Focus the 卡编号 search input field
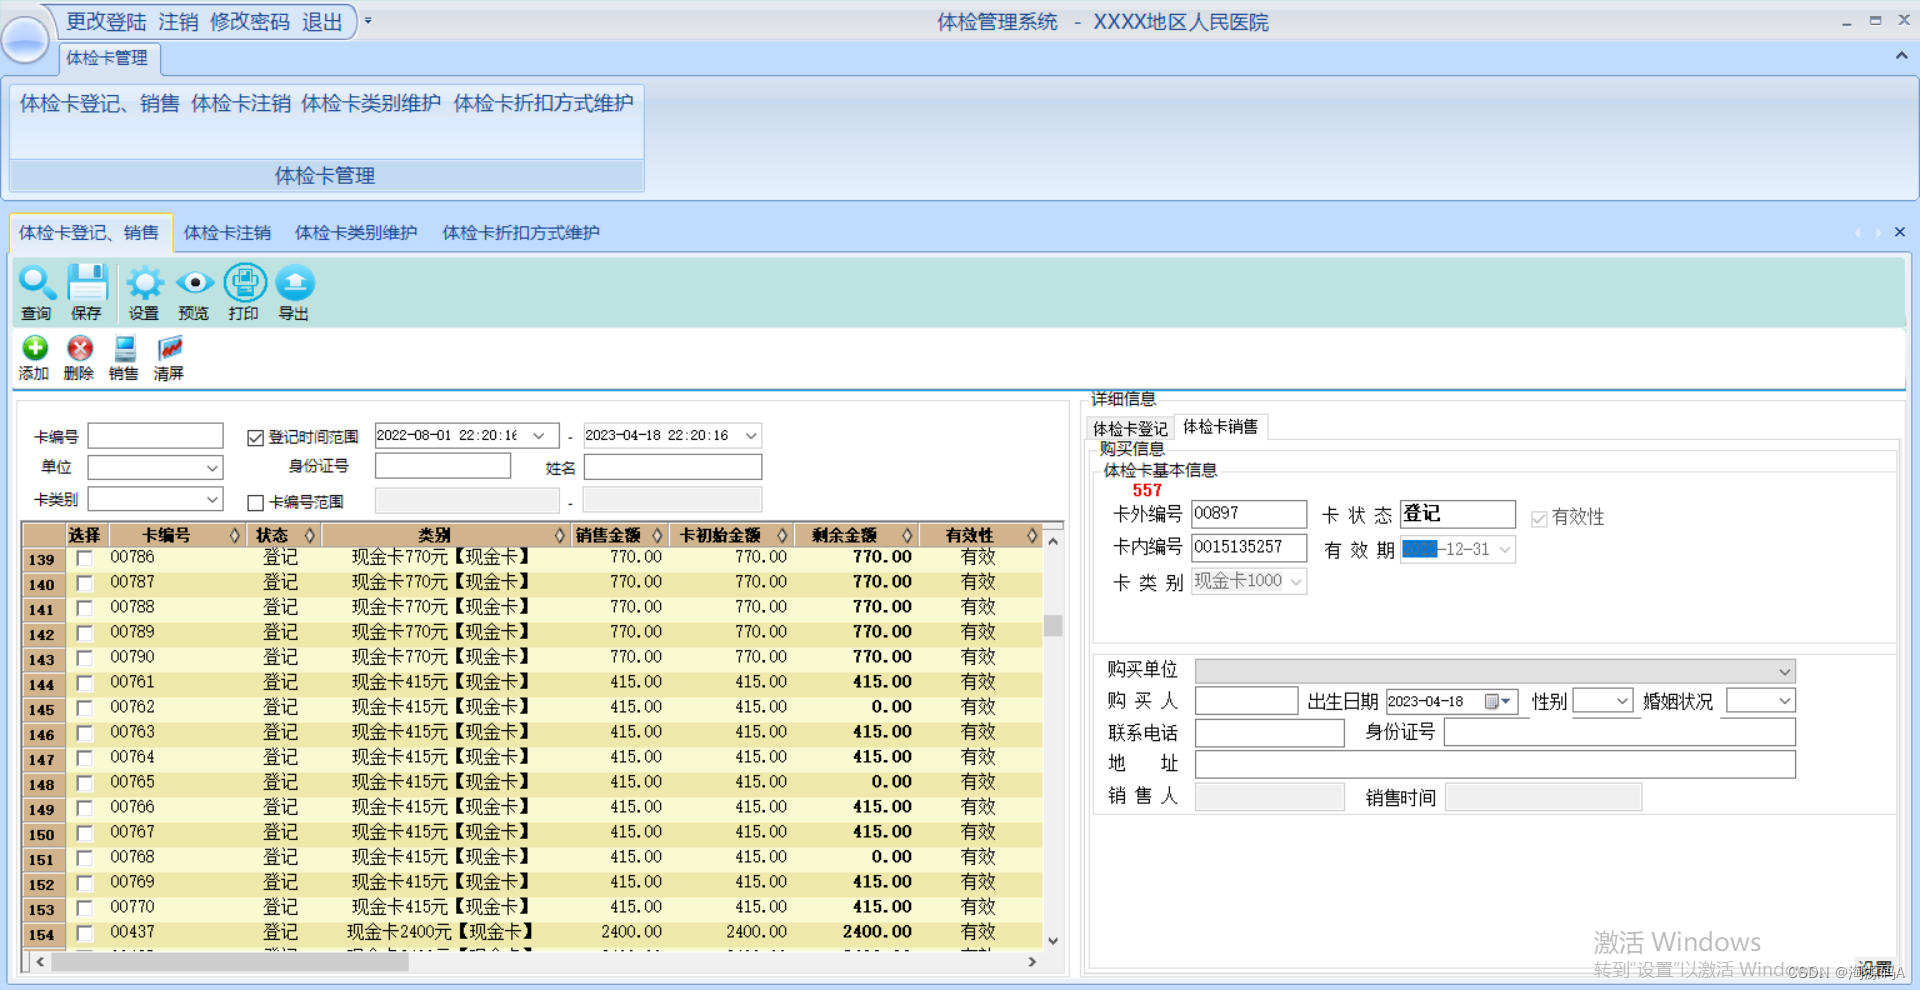 (155, 436)
